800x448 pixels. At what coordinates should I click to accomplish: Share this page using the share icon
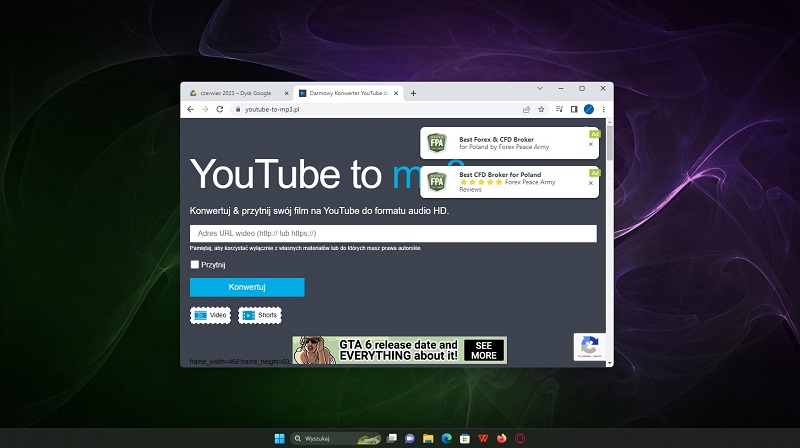[526, 109]
